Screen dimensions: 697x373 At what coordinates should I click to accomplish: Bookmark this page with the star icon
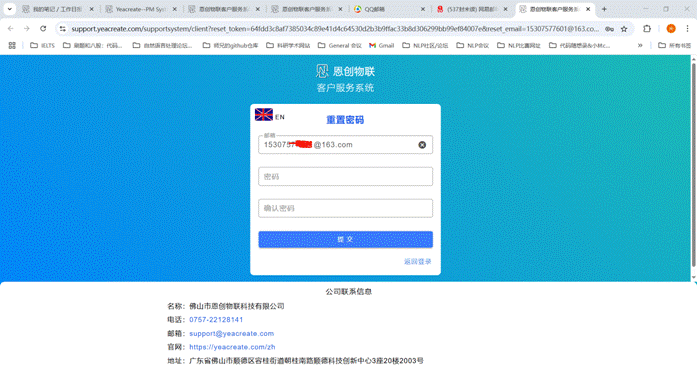tap(624, 29)
